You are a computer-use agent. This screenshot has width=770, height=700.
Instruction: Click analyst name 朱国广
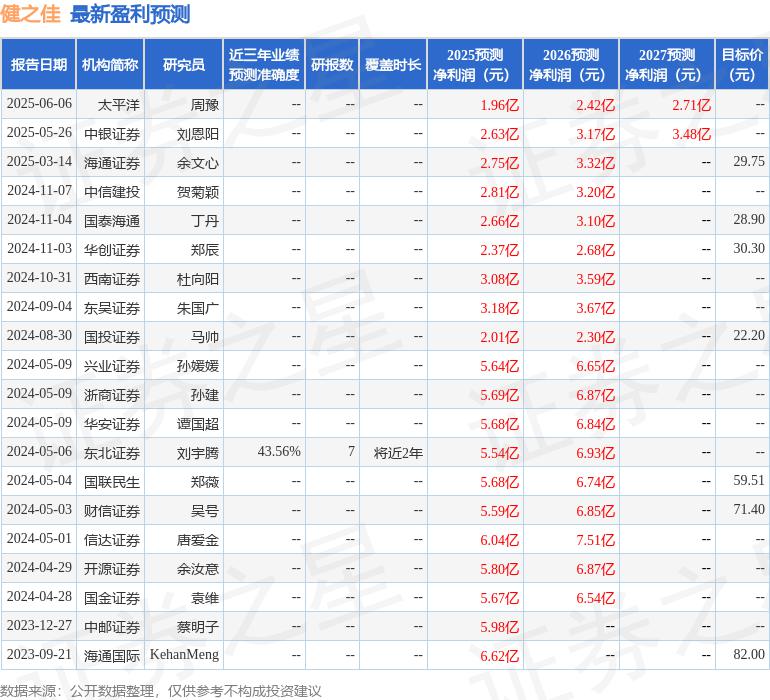pyautogui.click(x=198, y=308)
